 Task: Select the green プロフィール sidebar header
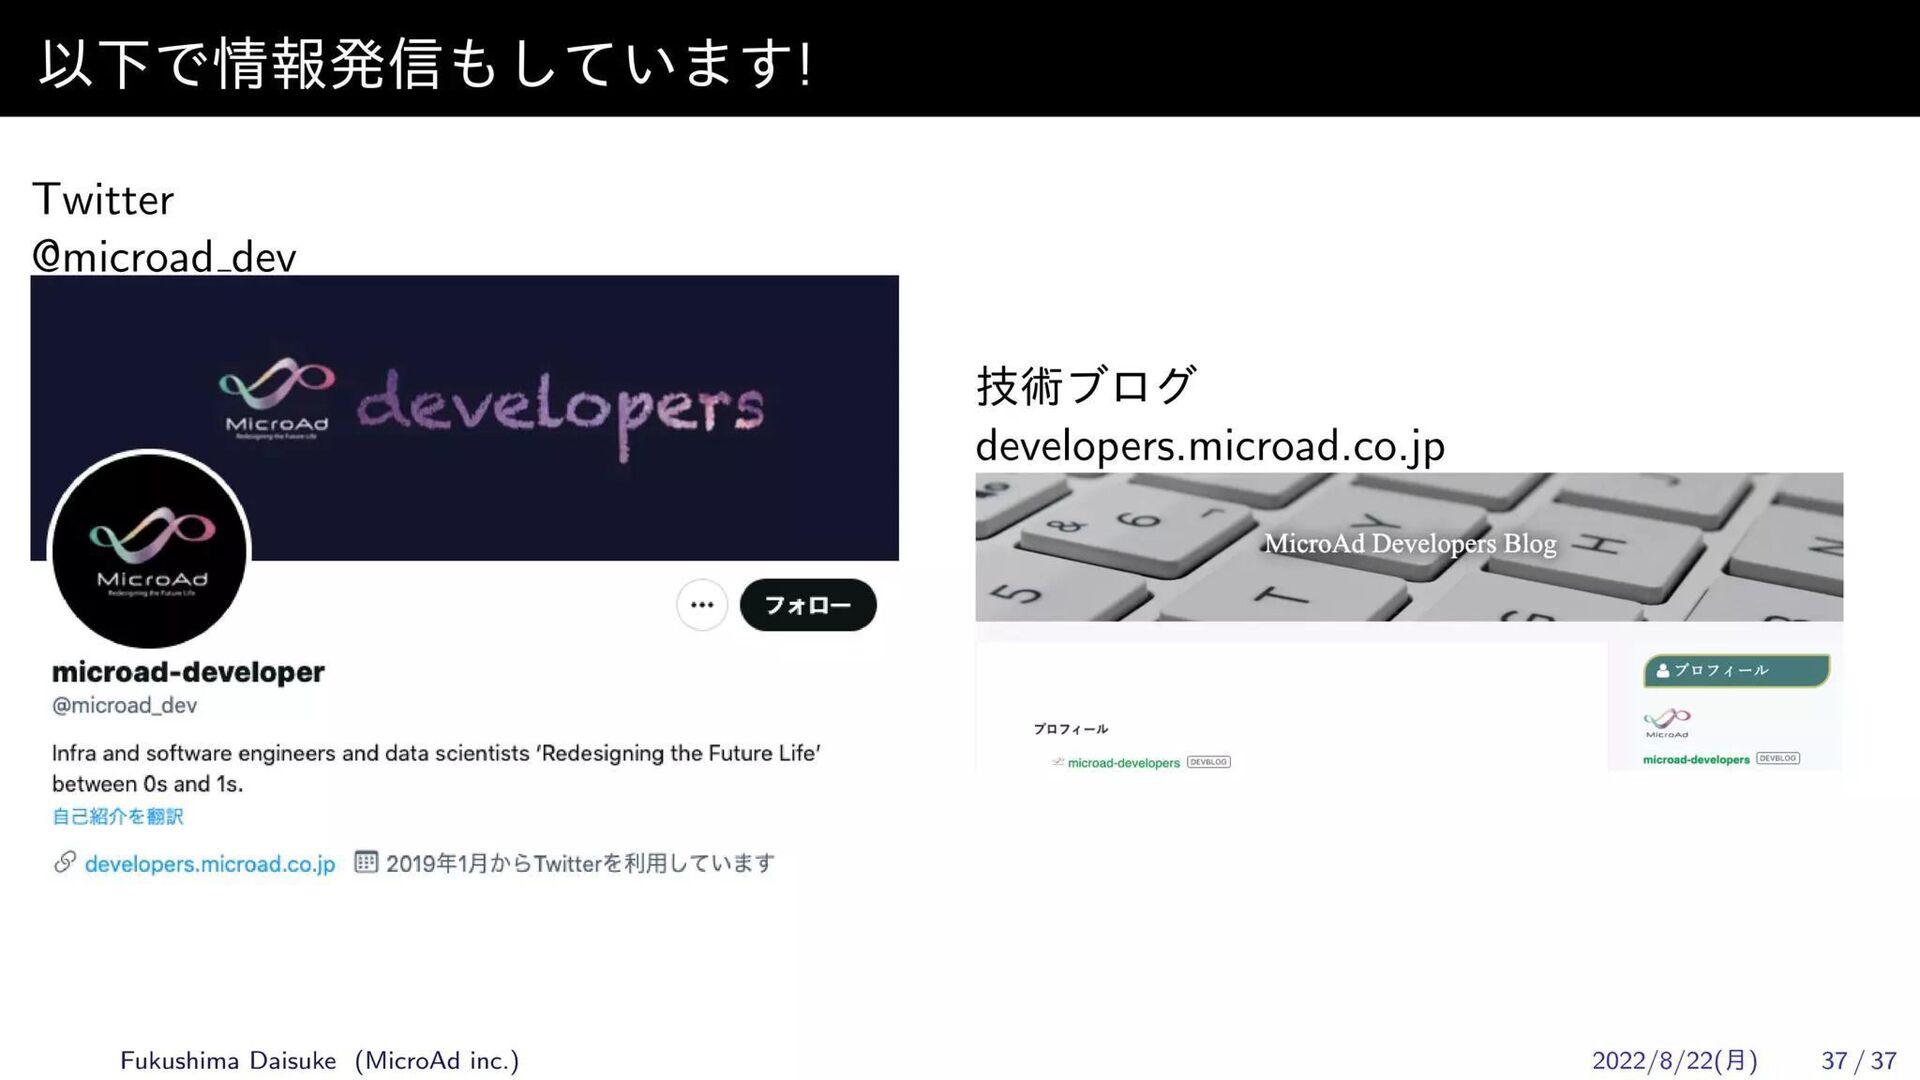(1736, 670)
